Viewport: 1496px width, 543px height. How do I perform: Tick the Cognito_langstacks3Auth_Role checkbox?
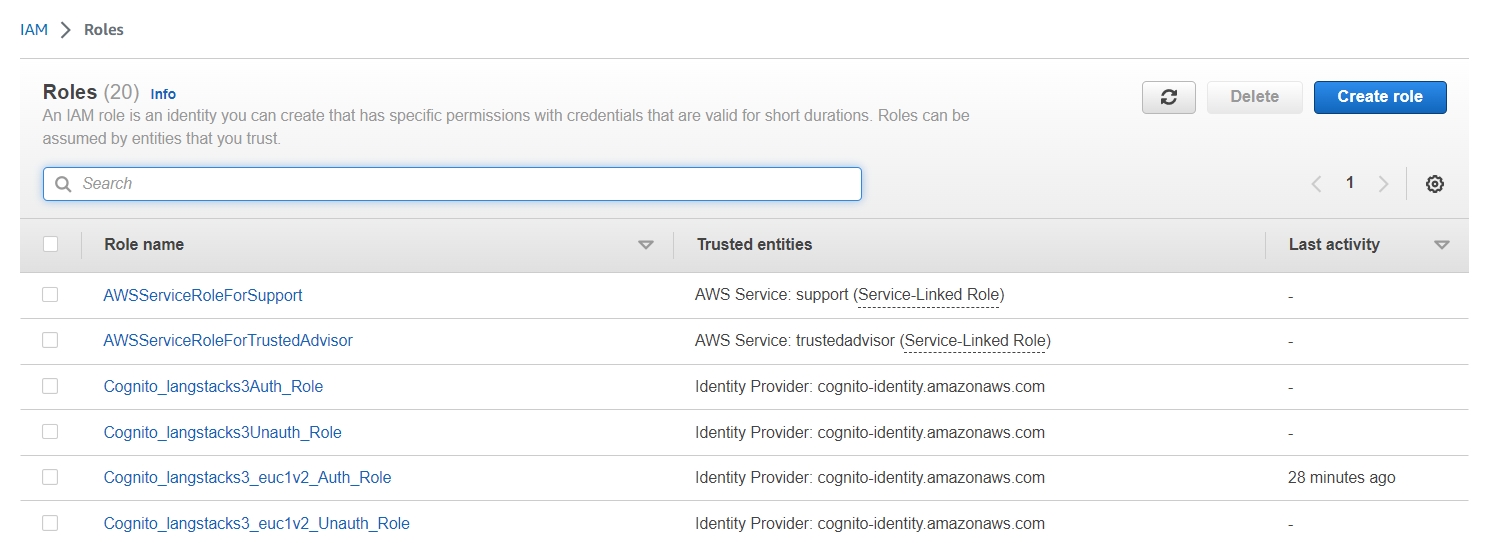50,386
